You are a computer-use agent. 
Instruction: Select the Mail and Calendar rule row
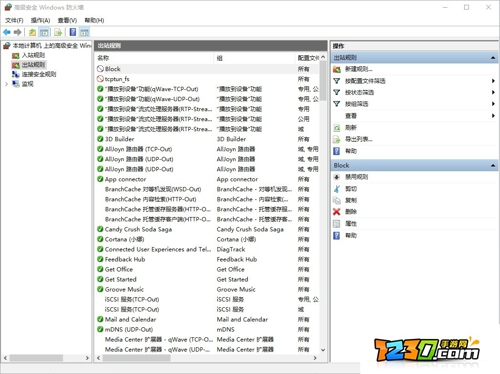pos(207,319)
